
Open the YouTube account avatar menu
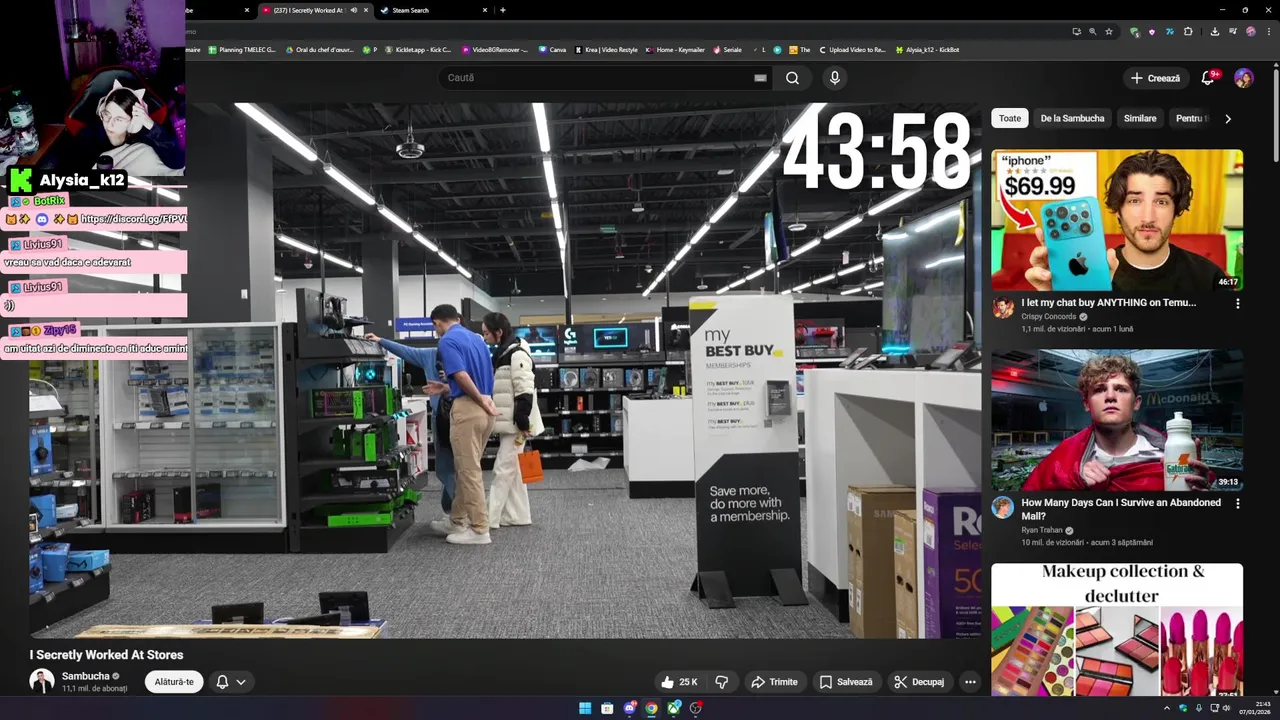coord(1244,78)
